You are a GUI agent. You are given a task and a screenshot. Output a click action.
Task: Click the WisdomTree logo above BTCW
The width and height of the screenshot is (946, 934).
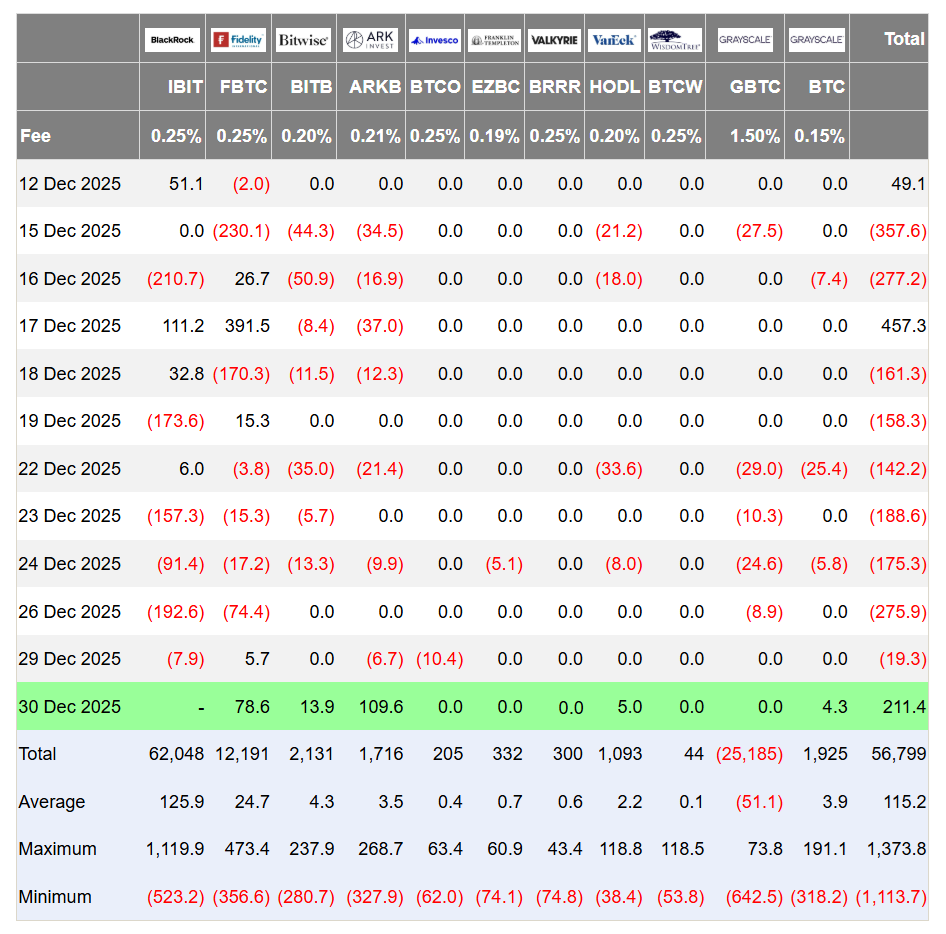tap(675, 40)
